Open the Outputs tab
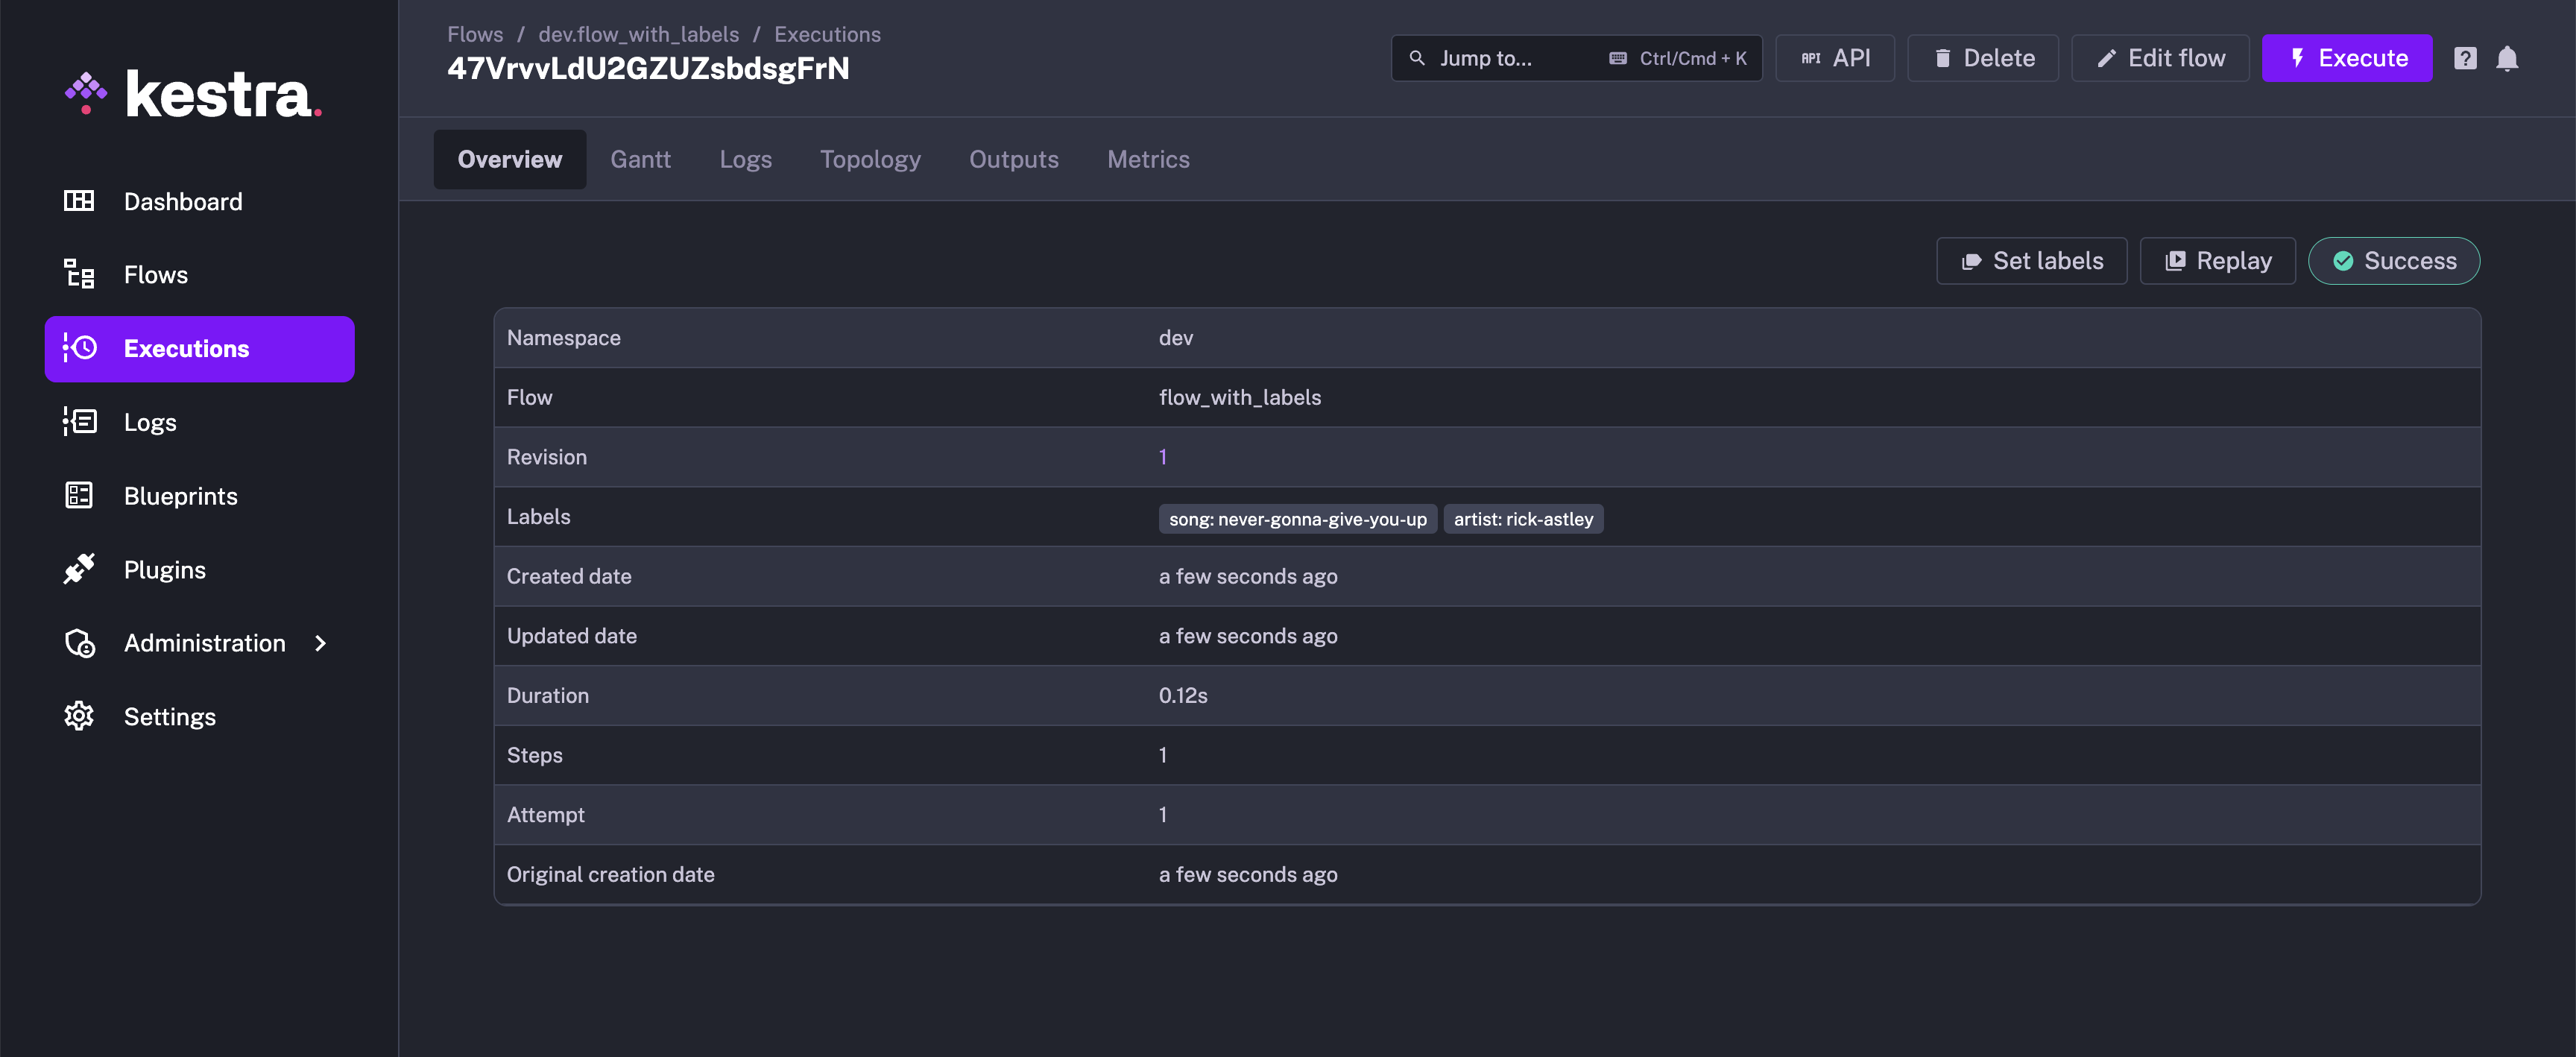 tap(1013, 159)
